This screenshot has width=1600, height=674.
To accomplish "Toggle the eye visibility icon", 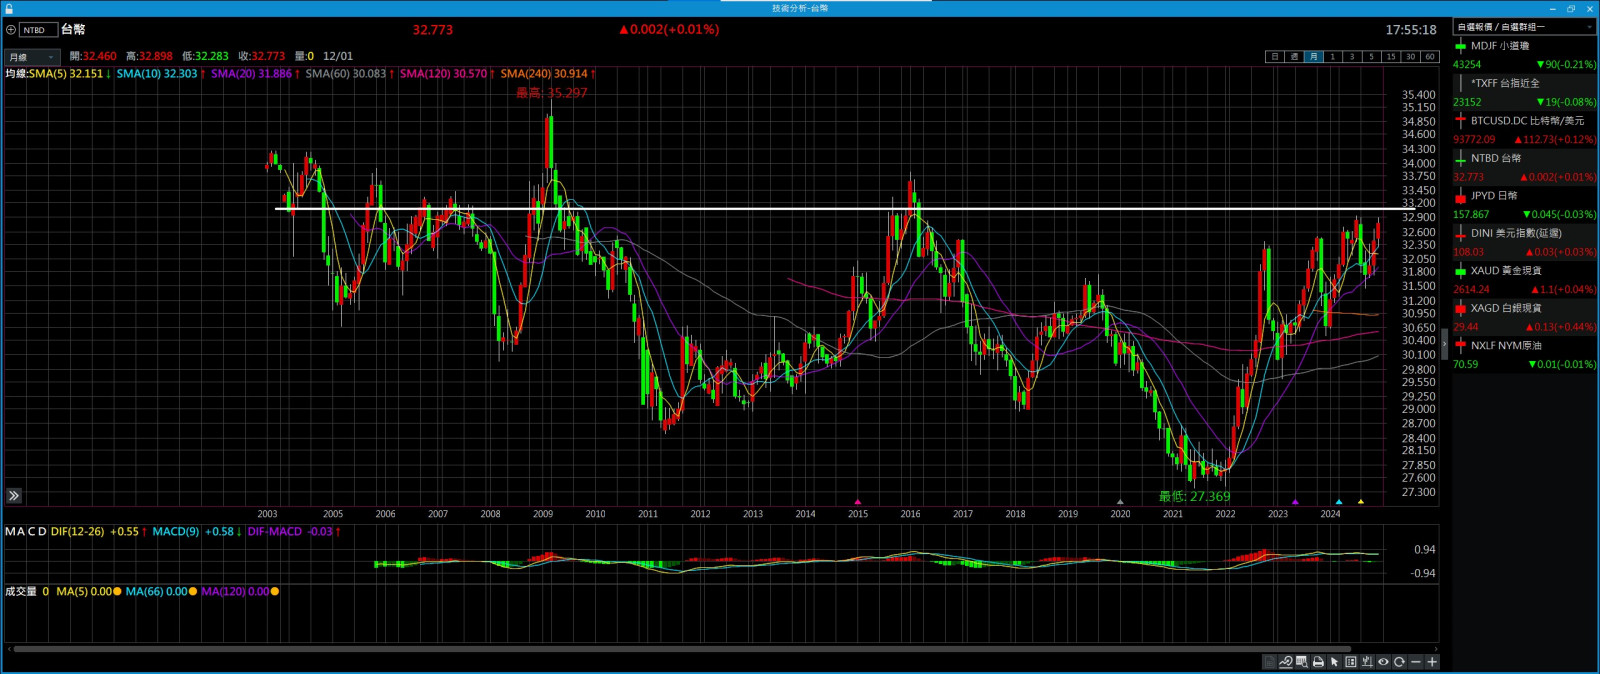I will [x=1383, y=662].
